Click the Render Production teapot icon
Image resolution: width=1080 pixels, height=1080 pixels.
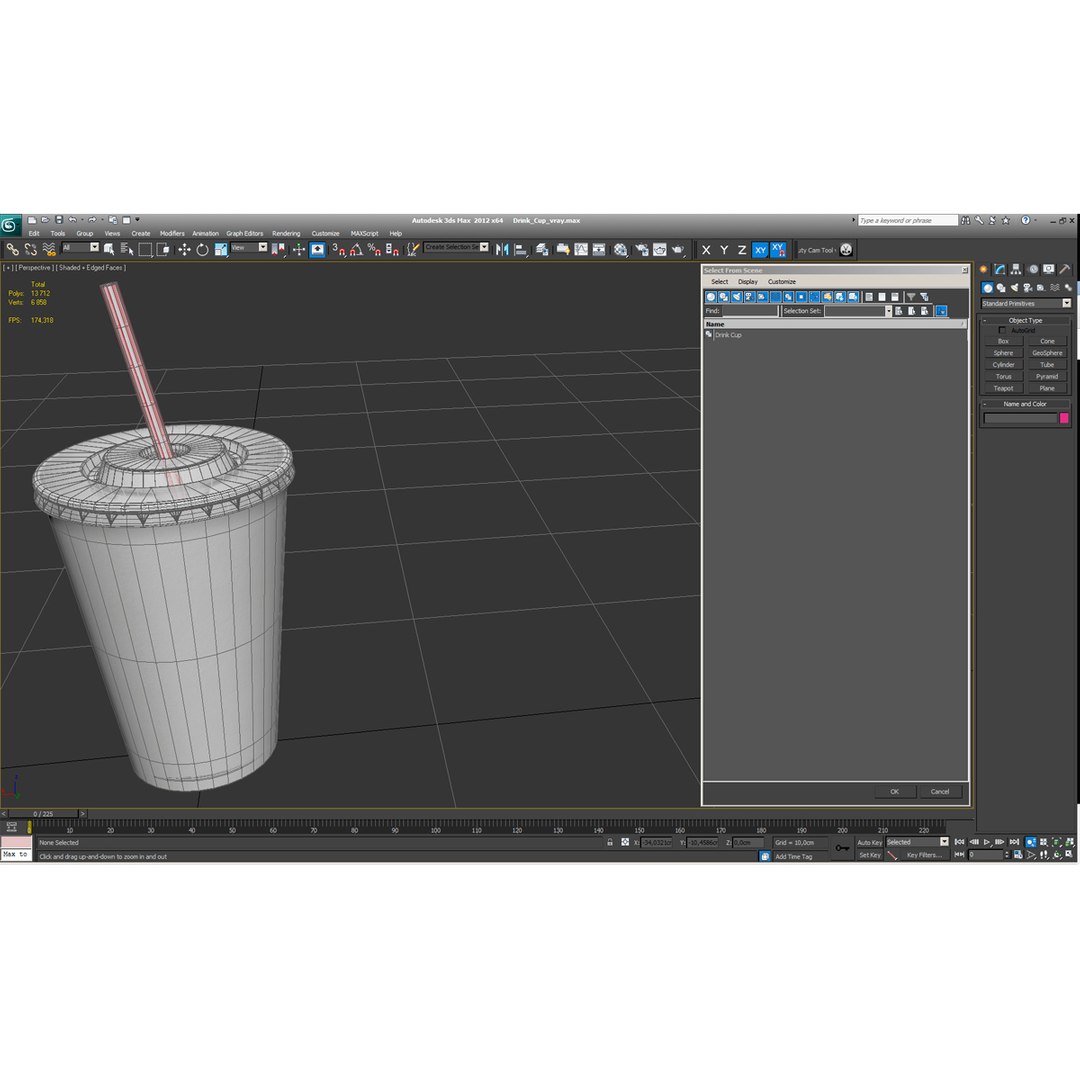[x=678, y=249]
